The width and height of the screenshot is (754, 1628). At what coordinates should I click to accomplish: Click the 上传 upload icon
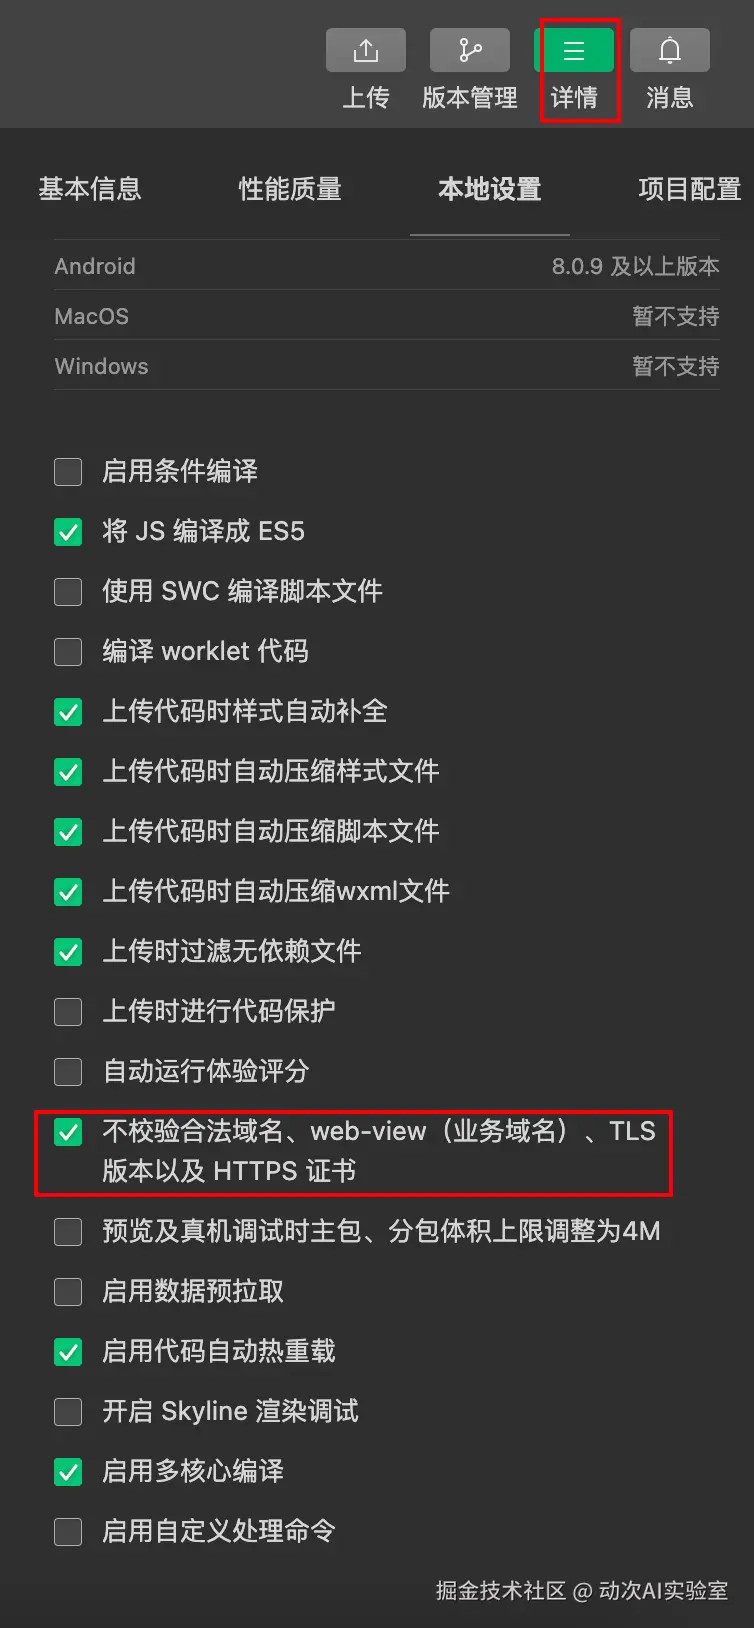click(x=366, y=50)
